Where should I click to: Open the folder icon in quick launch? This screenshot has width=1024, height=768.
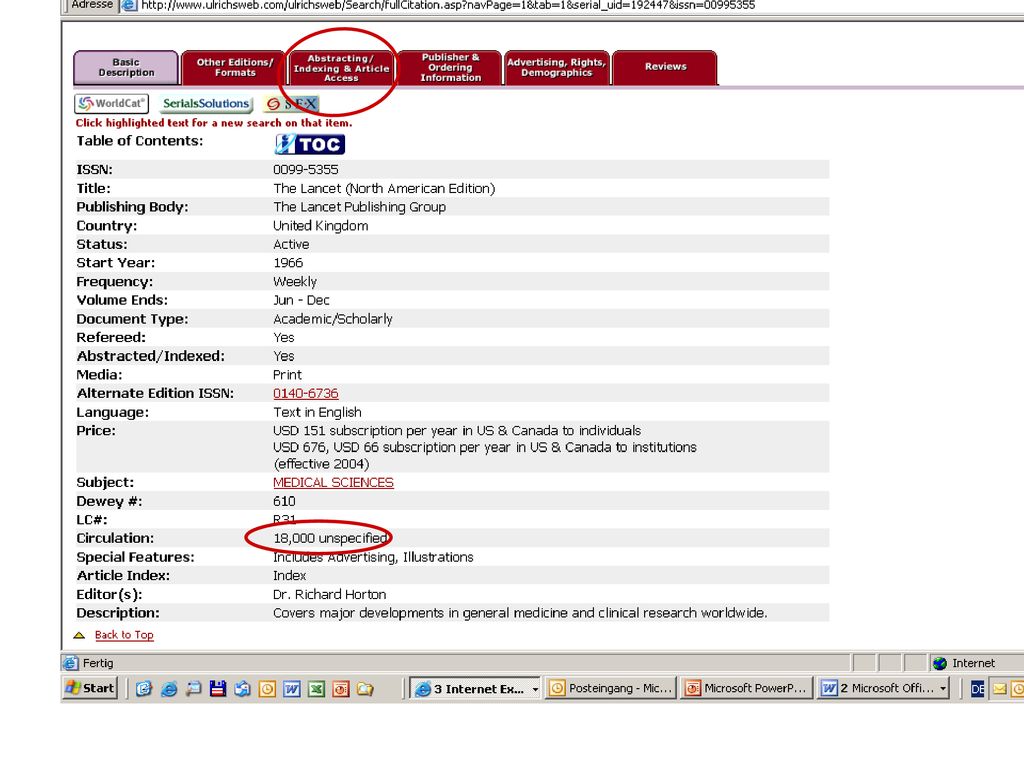(366, 688)
